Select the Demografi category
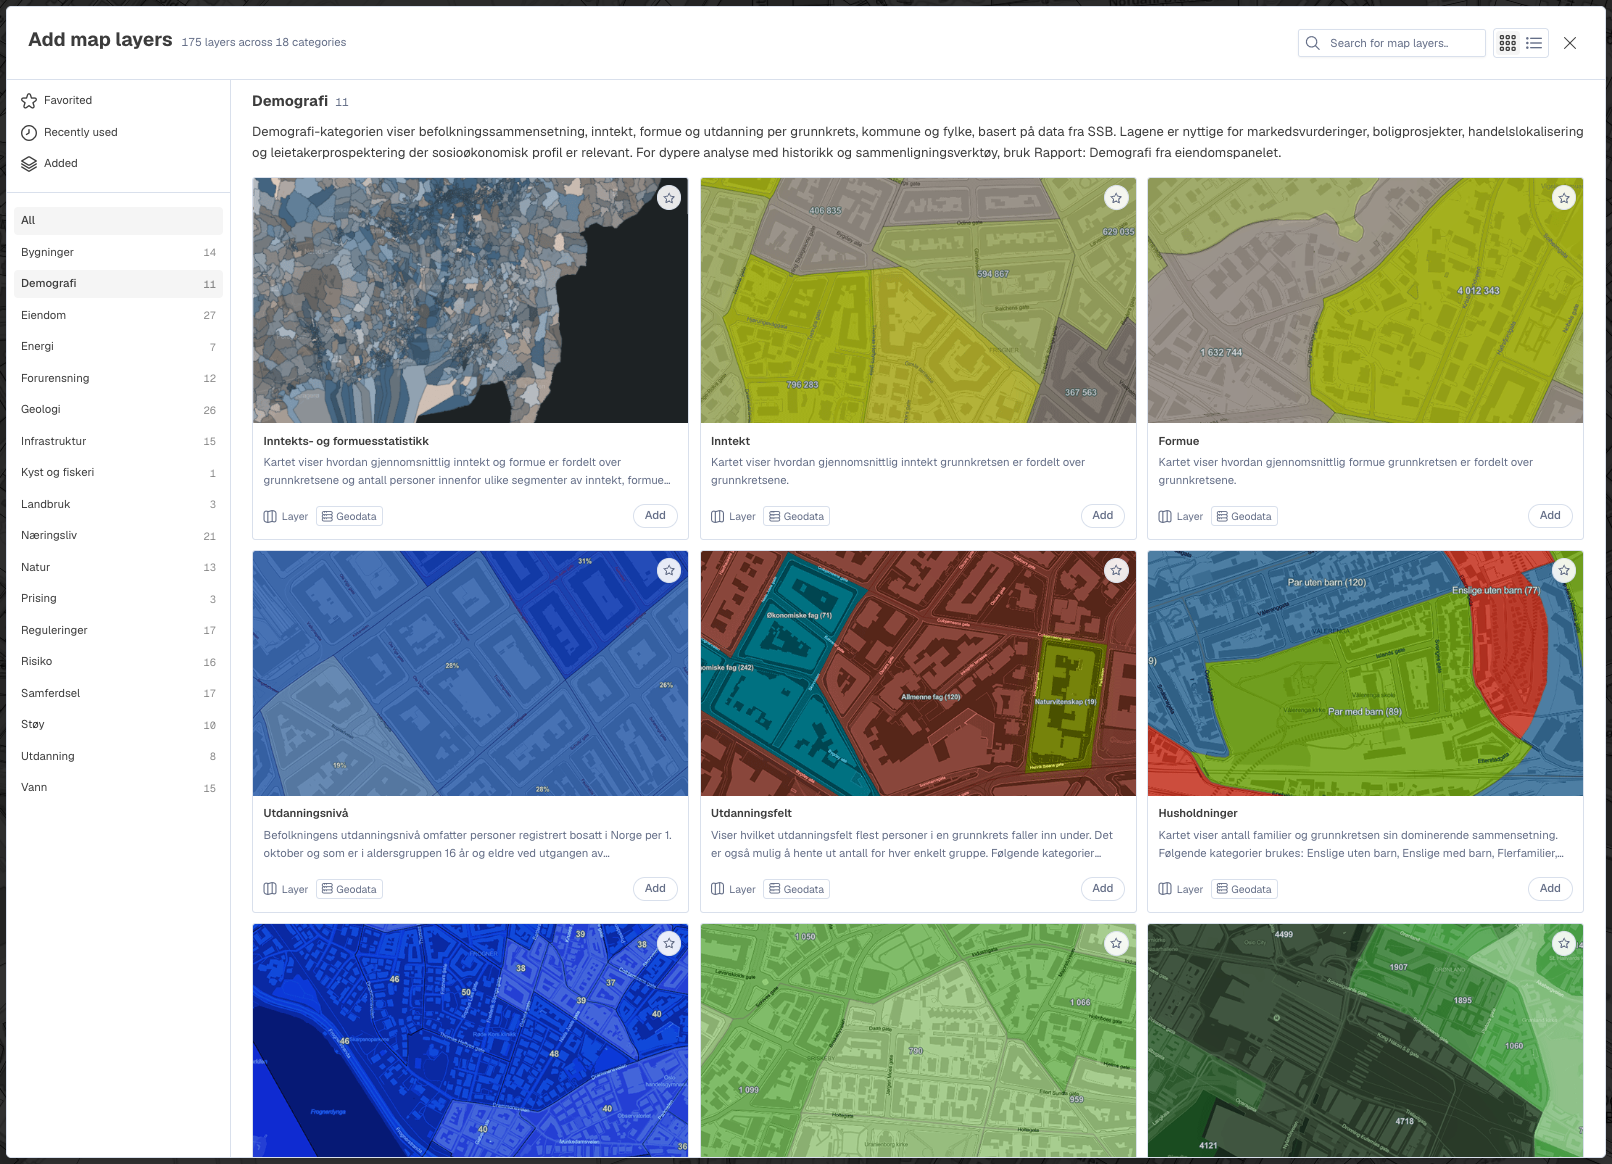The height and width of the screenshot is (1164, 1612). click(118, 283)
